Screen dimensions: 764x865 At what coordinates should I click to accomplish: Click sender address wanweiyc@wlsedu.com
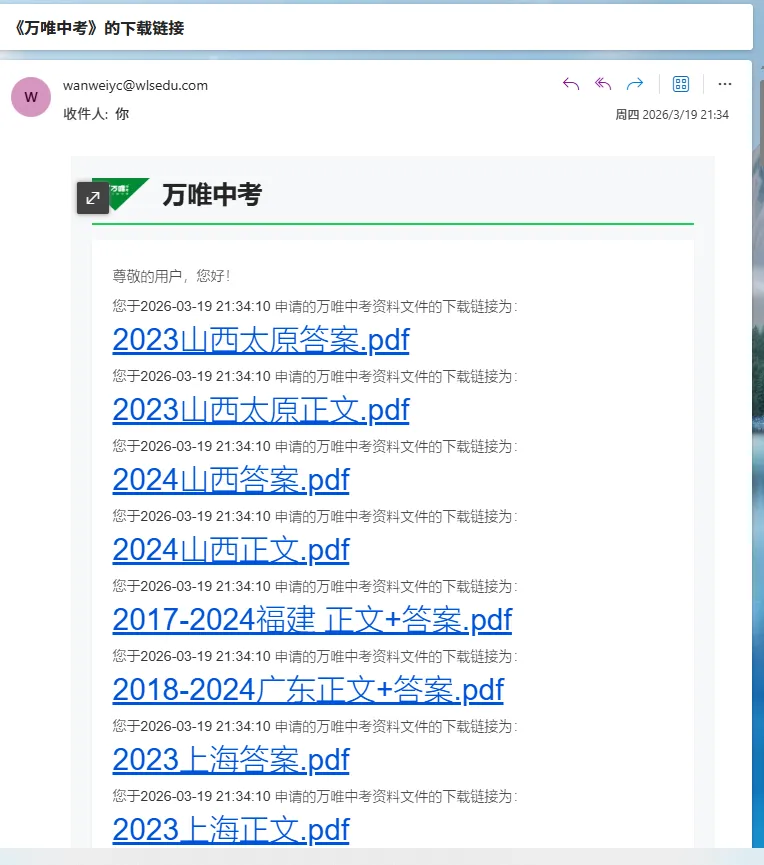click(x=135, y=86)
